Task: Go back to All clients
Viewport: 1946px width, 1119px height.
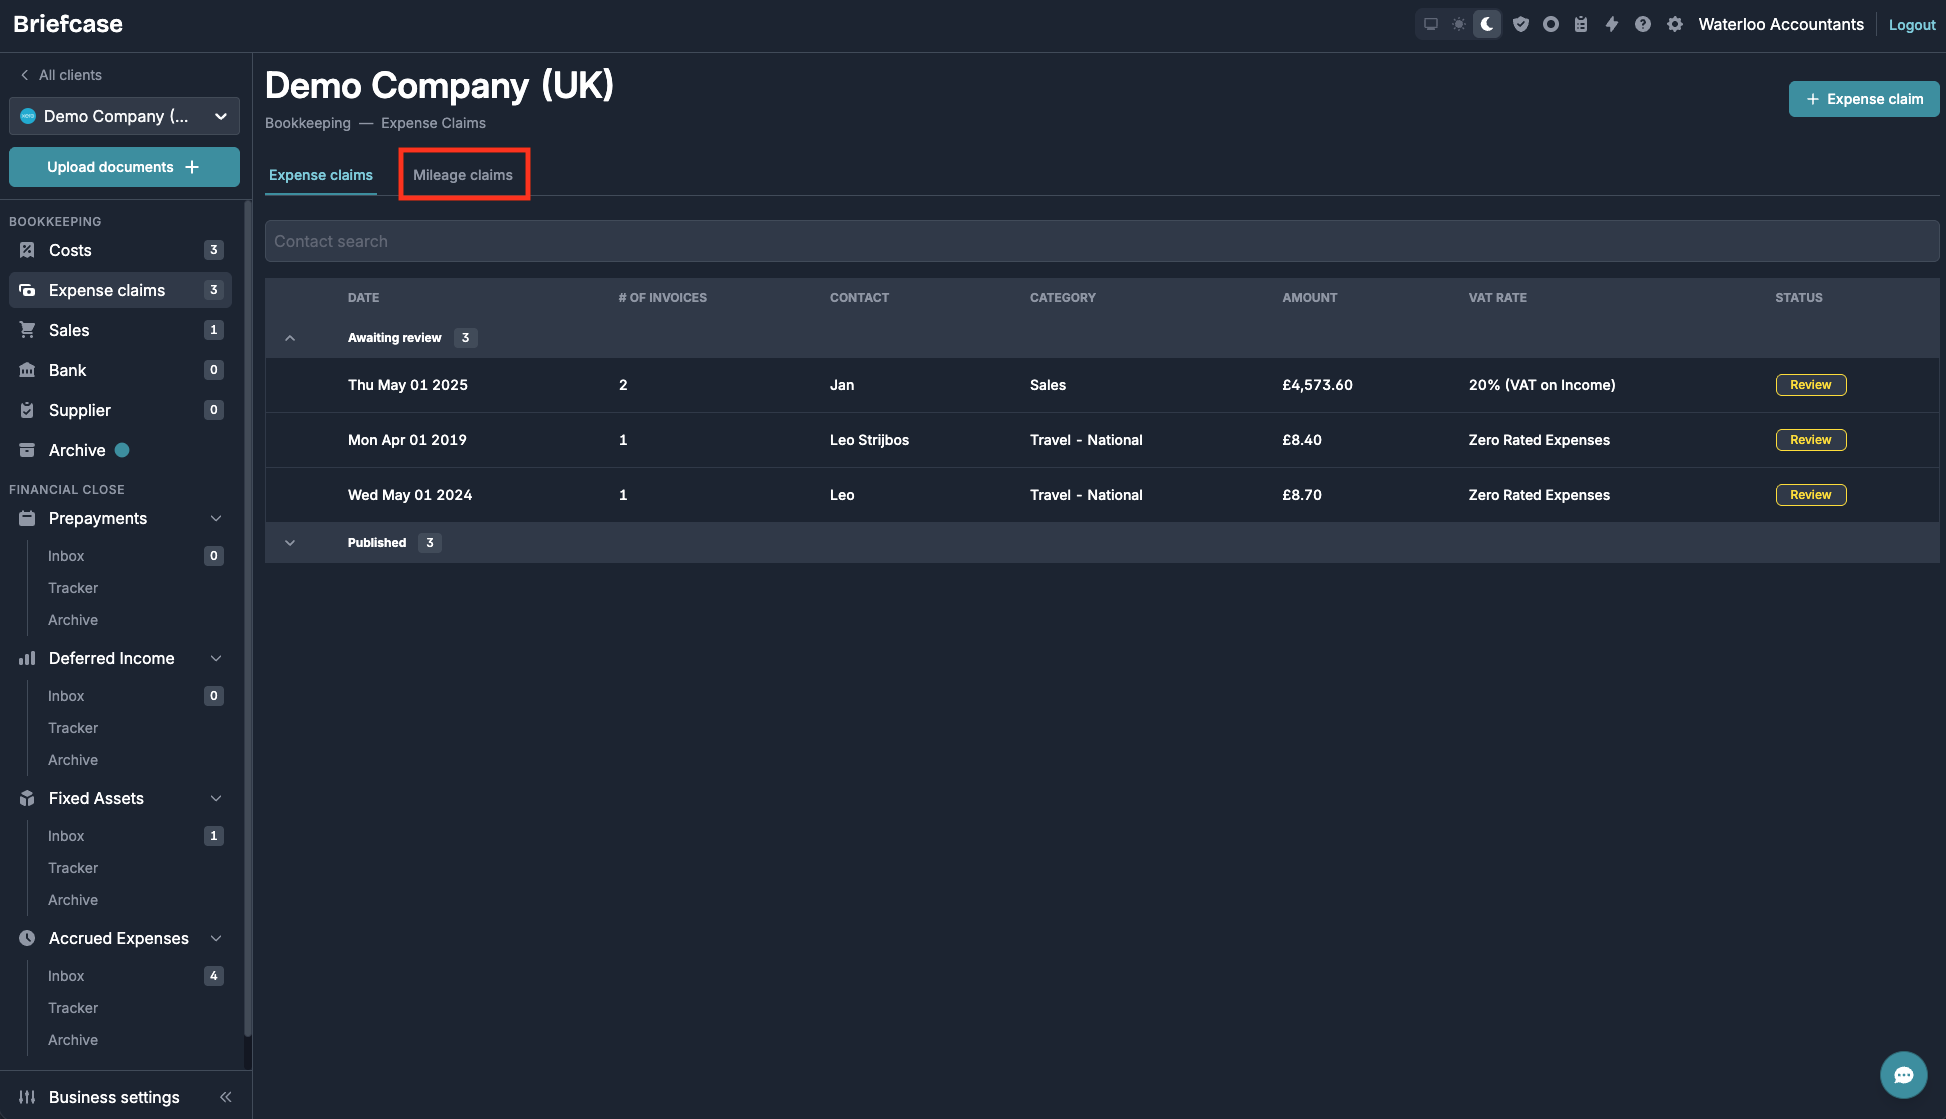Action: click(61, 75)
